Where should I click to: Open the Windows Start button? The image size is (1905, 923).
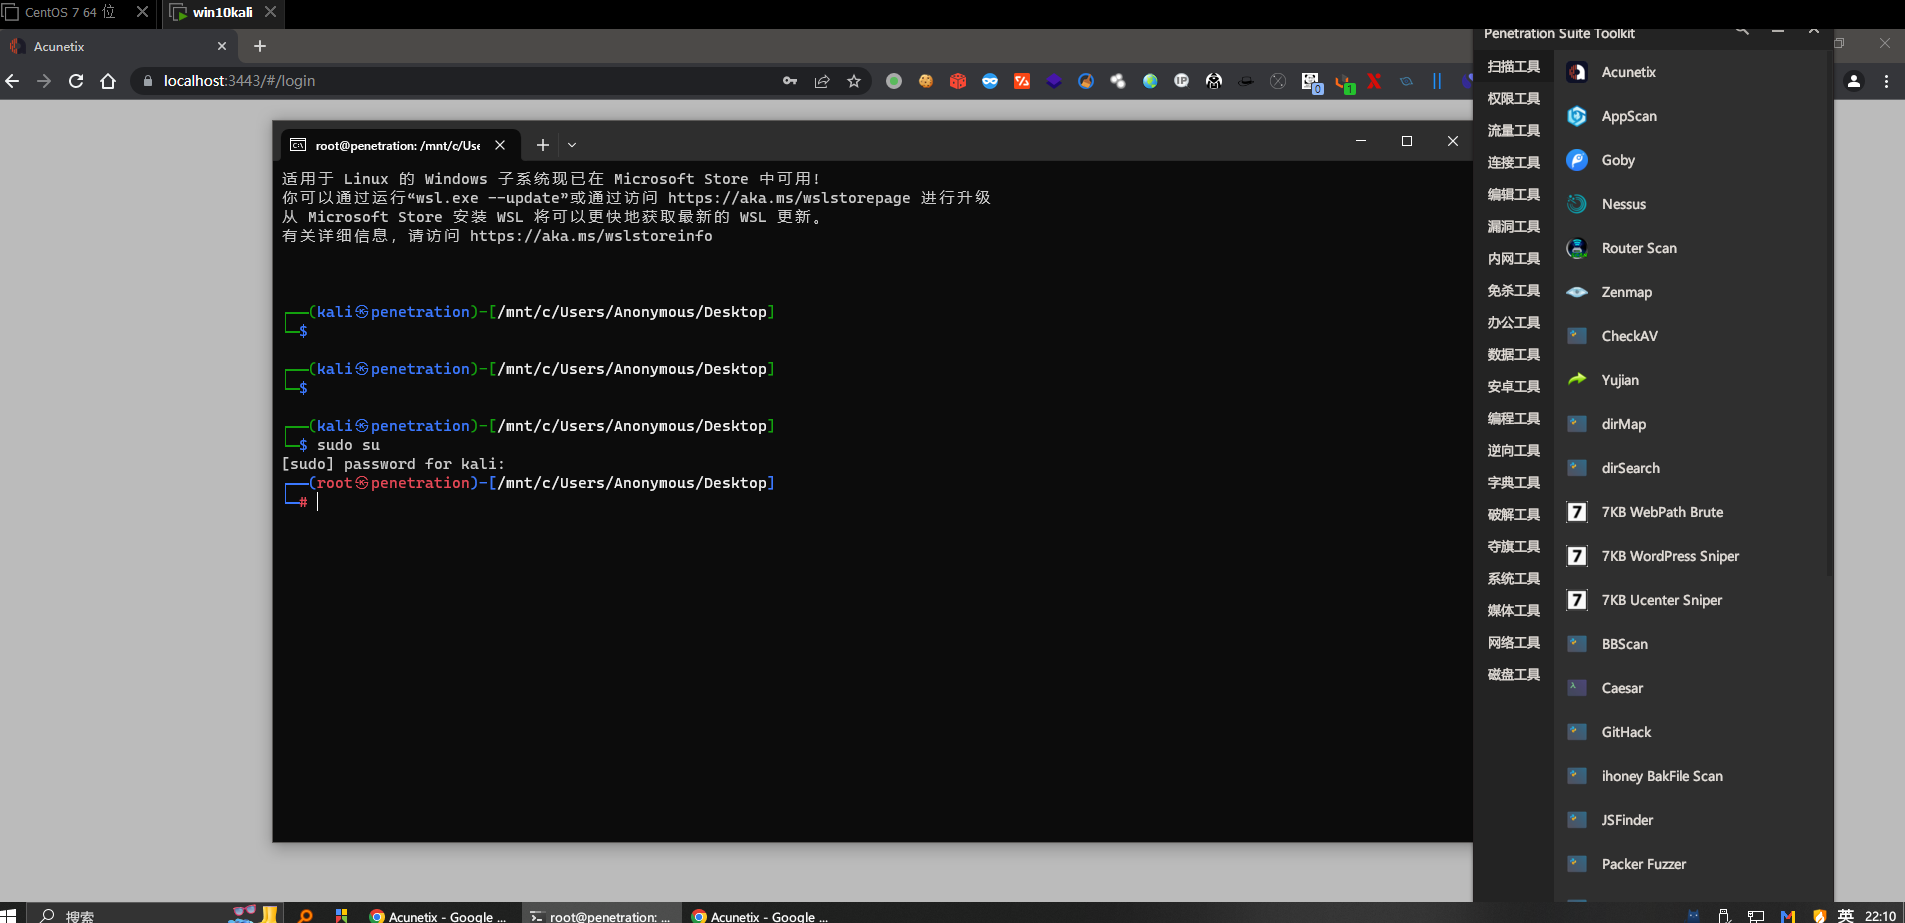point(8,915)
